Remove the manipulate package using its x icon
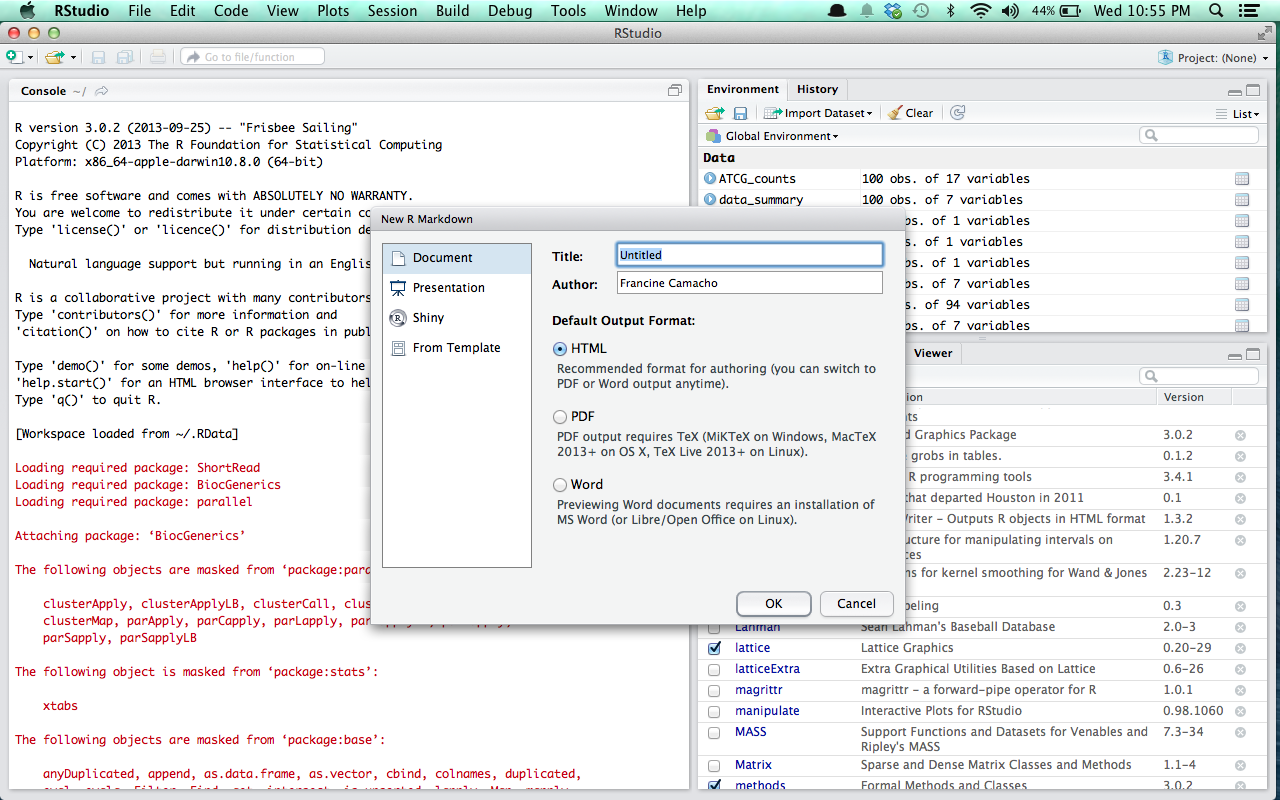 [1240, 711]
